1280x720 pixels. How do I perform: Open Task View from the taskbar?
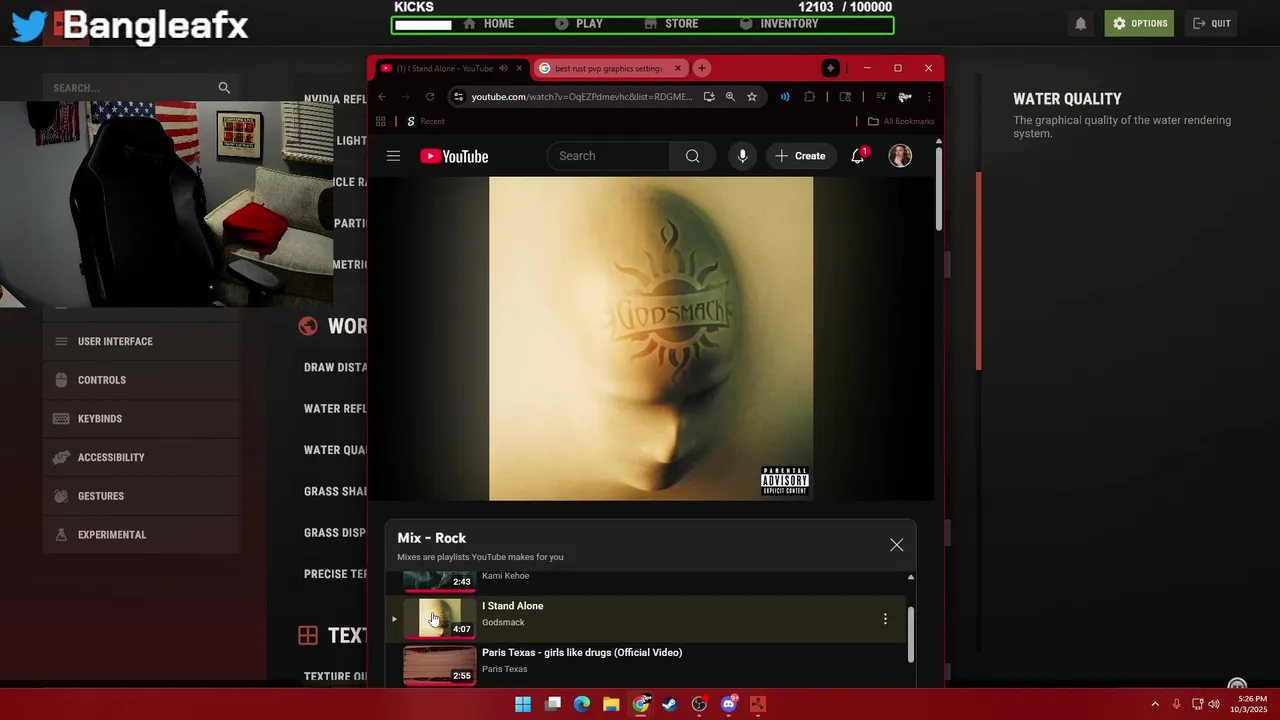pos(553,704)
